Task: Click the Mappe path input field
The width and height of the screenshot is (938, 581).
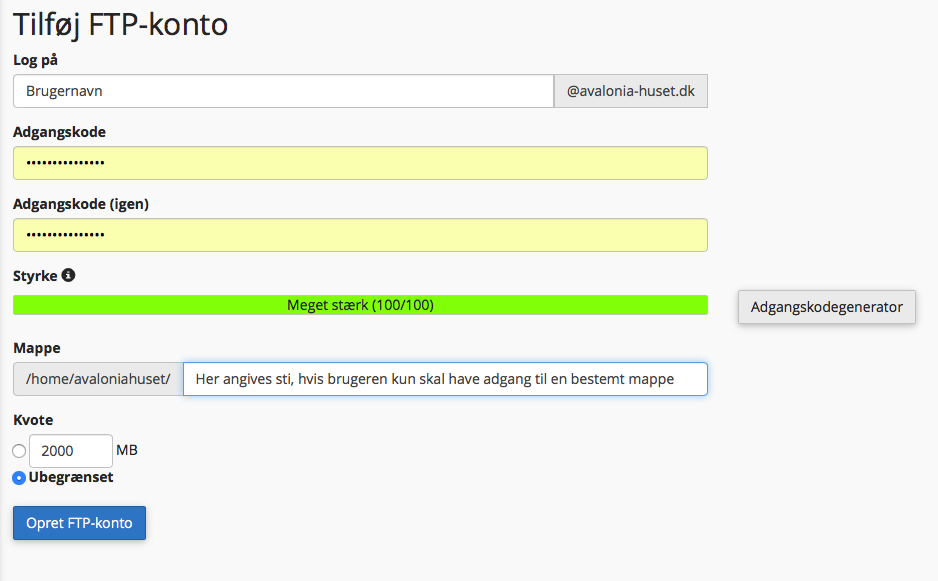Action: click(x=445, y=379)
